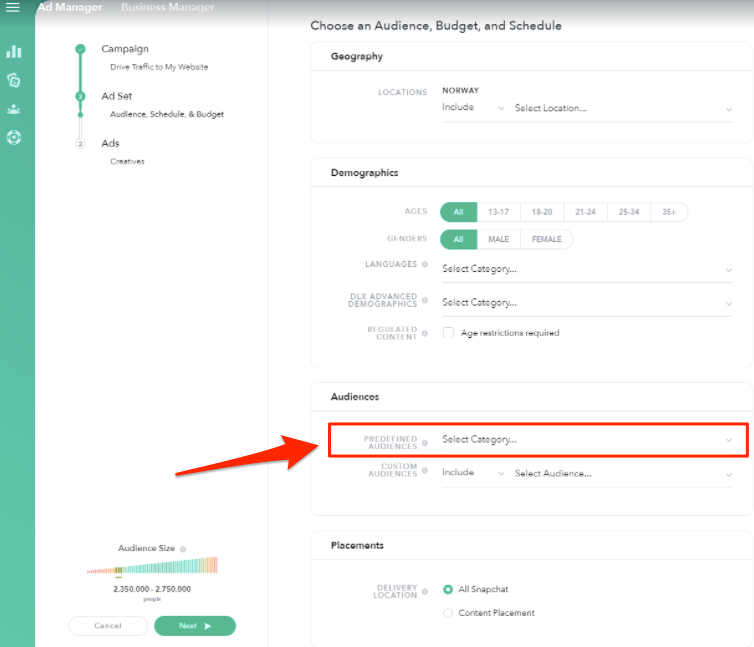This screenshot has height=647, width=754.
Task: Open the Include dropdown for Custom Audiences
Action: pos(473,473)
